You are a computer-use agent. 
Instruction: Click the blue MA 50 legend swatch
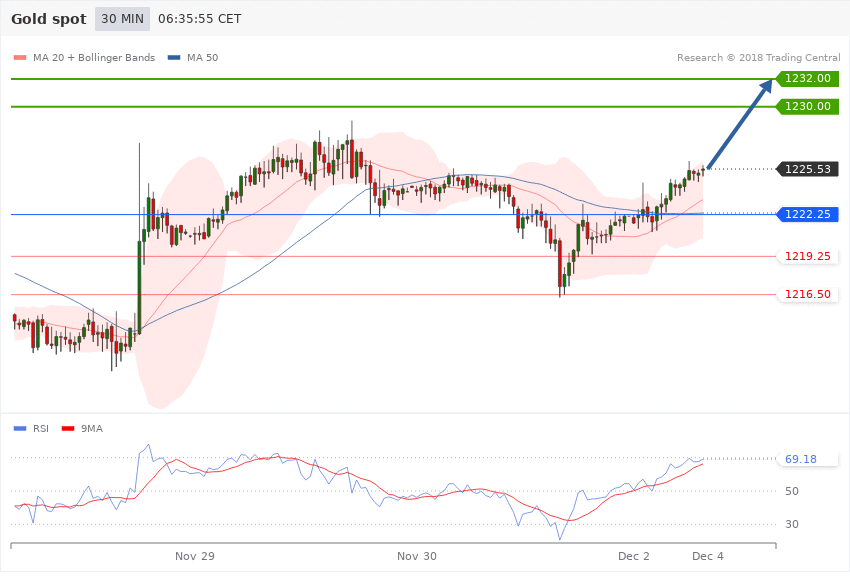tap(174, 57)
